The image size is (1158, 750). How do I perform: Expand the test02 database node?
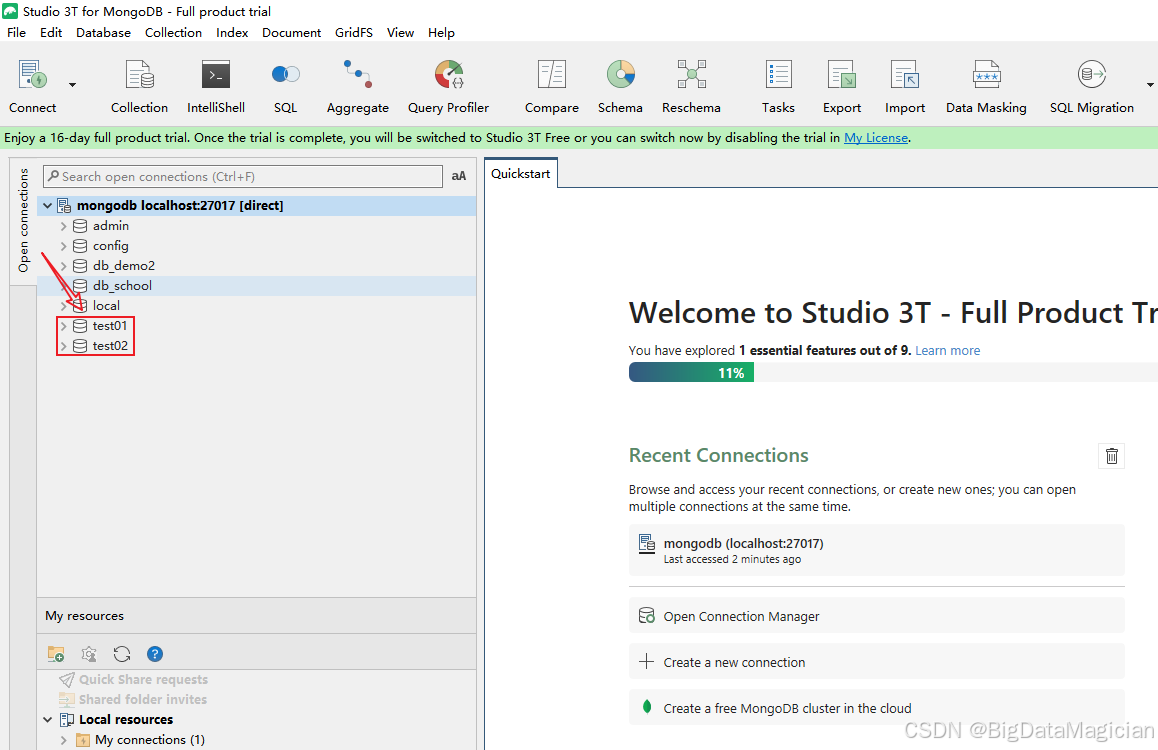tap(64, 345)
